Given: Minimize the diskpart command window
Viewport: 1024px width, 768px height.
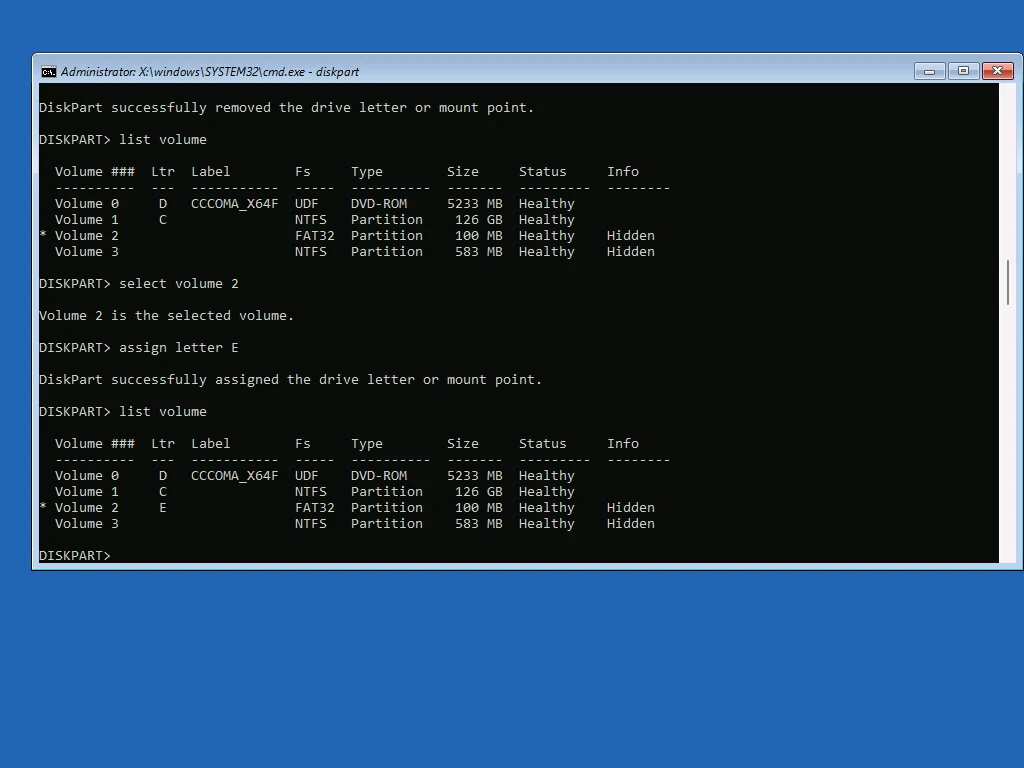Looking at the screenshot, I should [x=929, y=71].
